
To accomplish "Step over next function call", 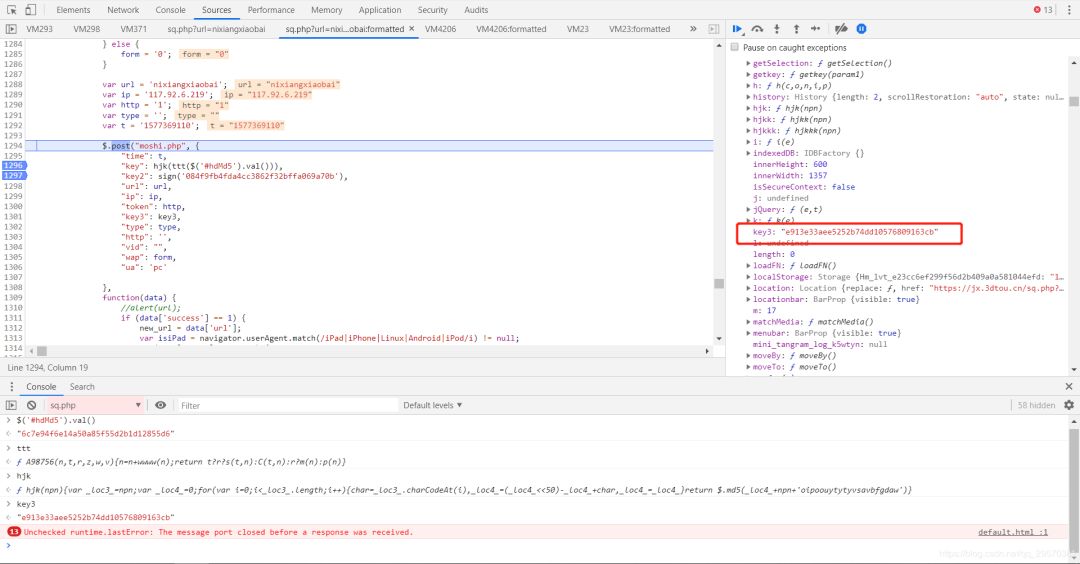I will (x=758, y=29).
